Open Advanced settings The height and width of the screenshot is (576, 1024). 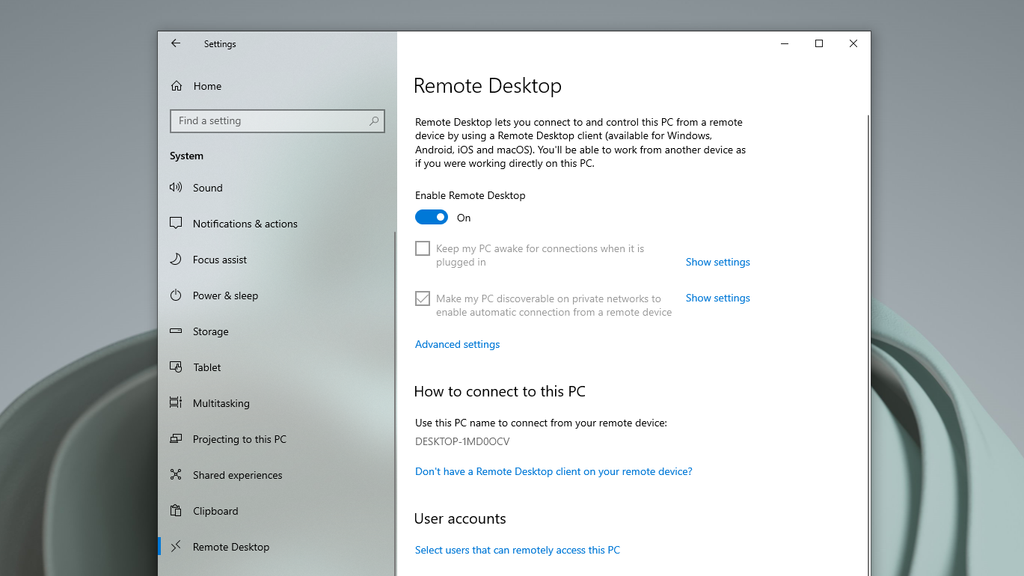coord(457,344)
